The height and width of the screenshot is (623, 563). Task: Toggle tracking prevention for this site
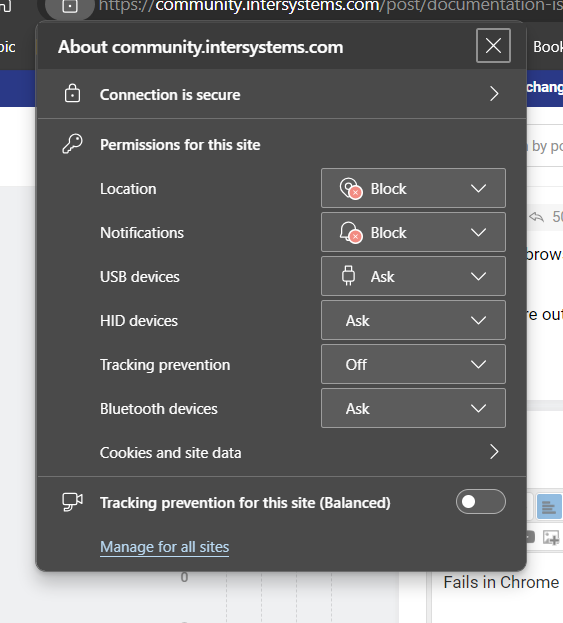(x=481, y=502)
